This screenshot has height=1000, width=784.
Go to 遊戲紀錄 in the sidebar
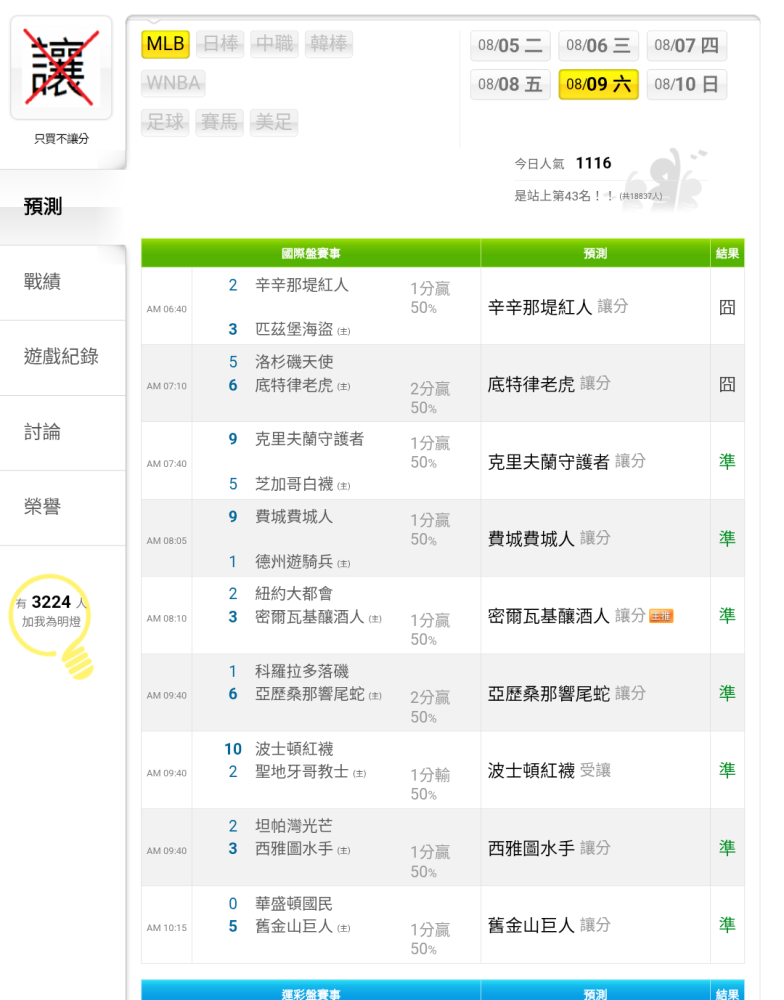tap(61, 357)
